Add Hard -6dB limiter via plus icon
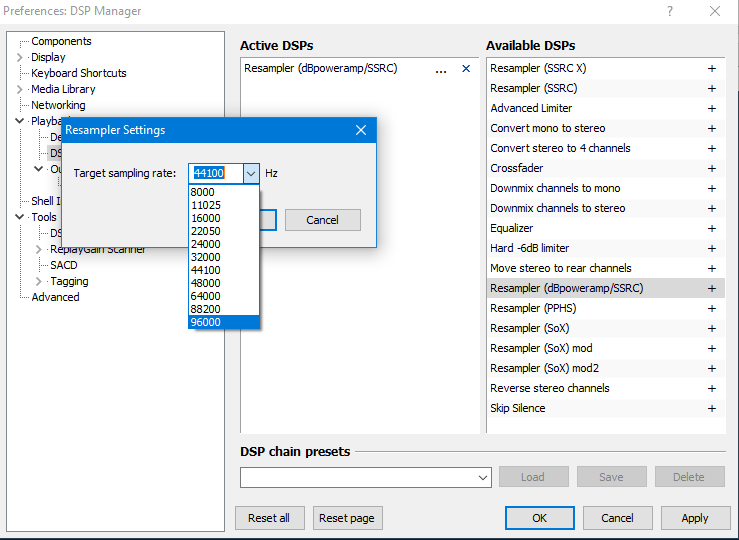The image size is (739, 540). tap(712, 248)
